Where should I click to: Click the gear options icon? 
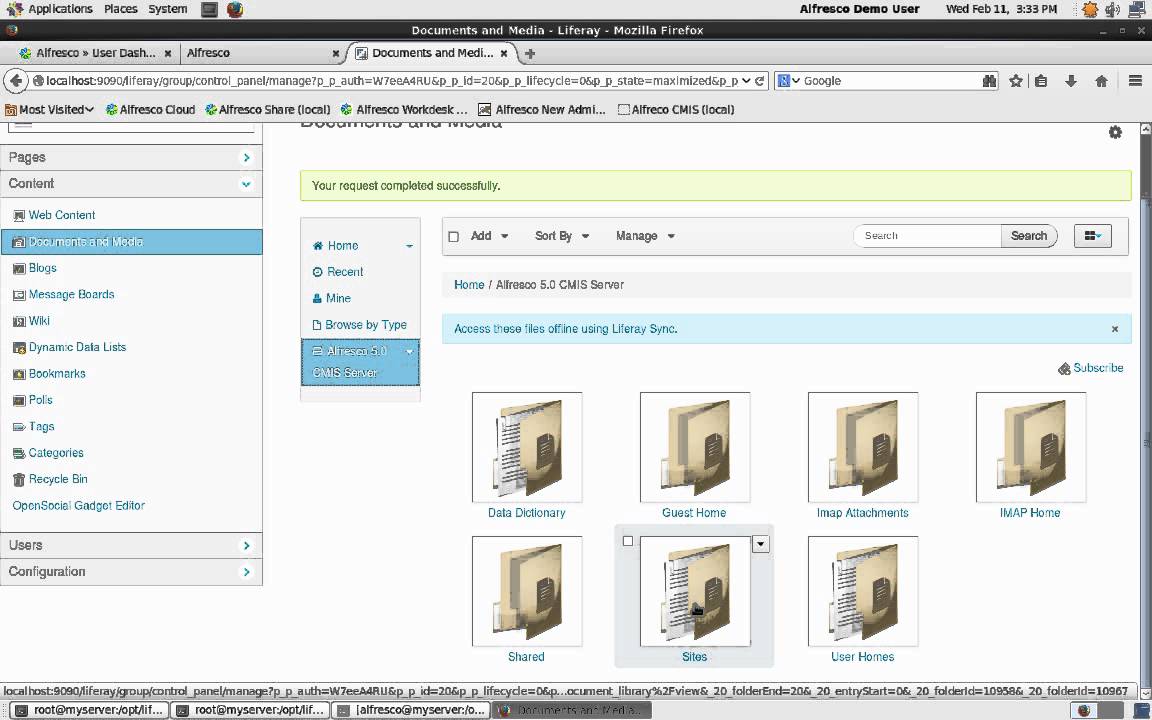[1115, 132]
